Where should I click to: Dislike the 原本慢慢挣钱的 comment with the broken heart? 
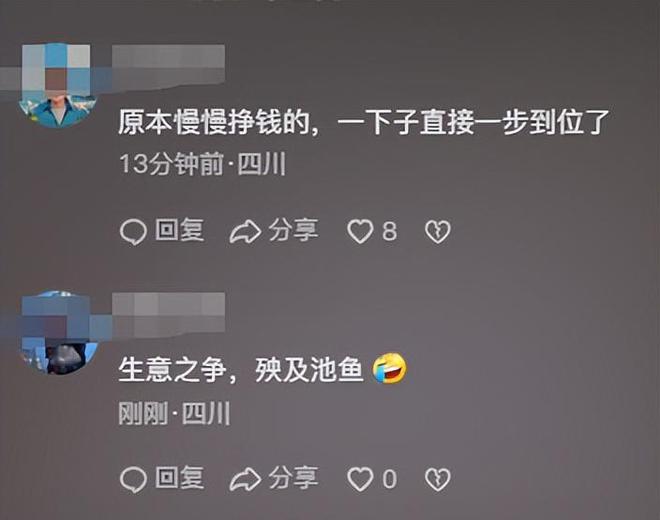pos(437,232)
